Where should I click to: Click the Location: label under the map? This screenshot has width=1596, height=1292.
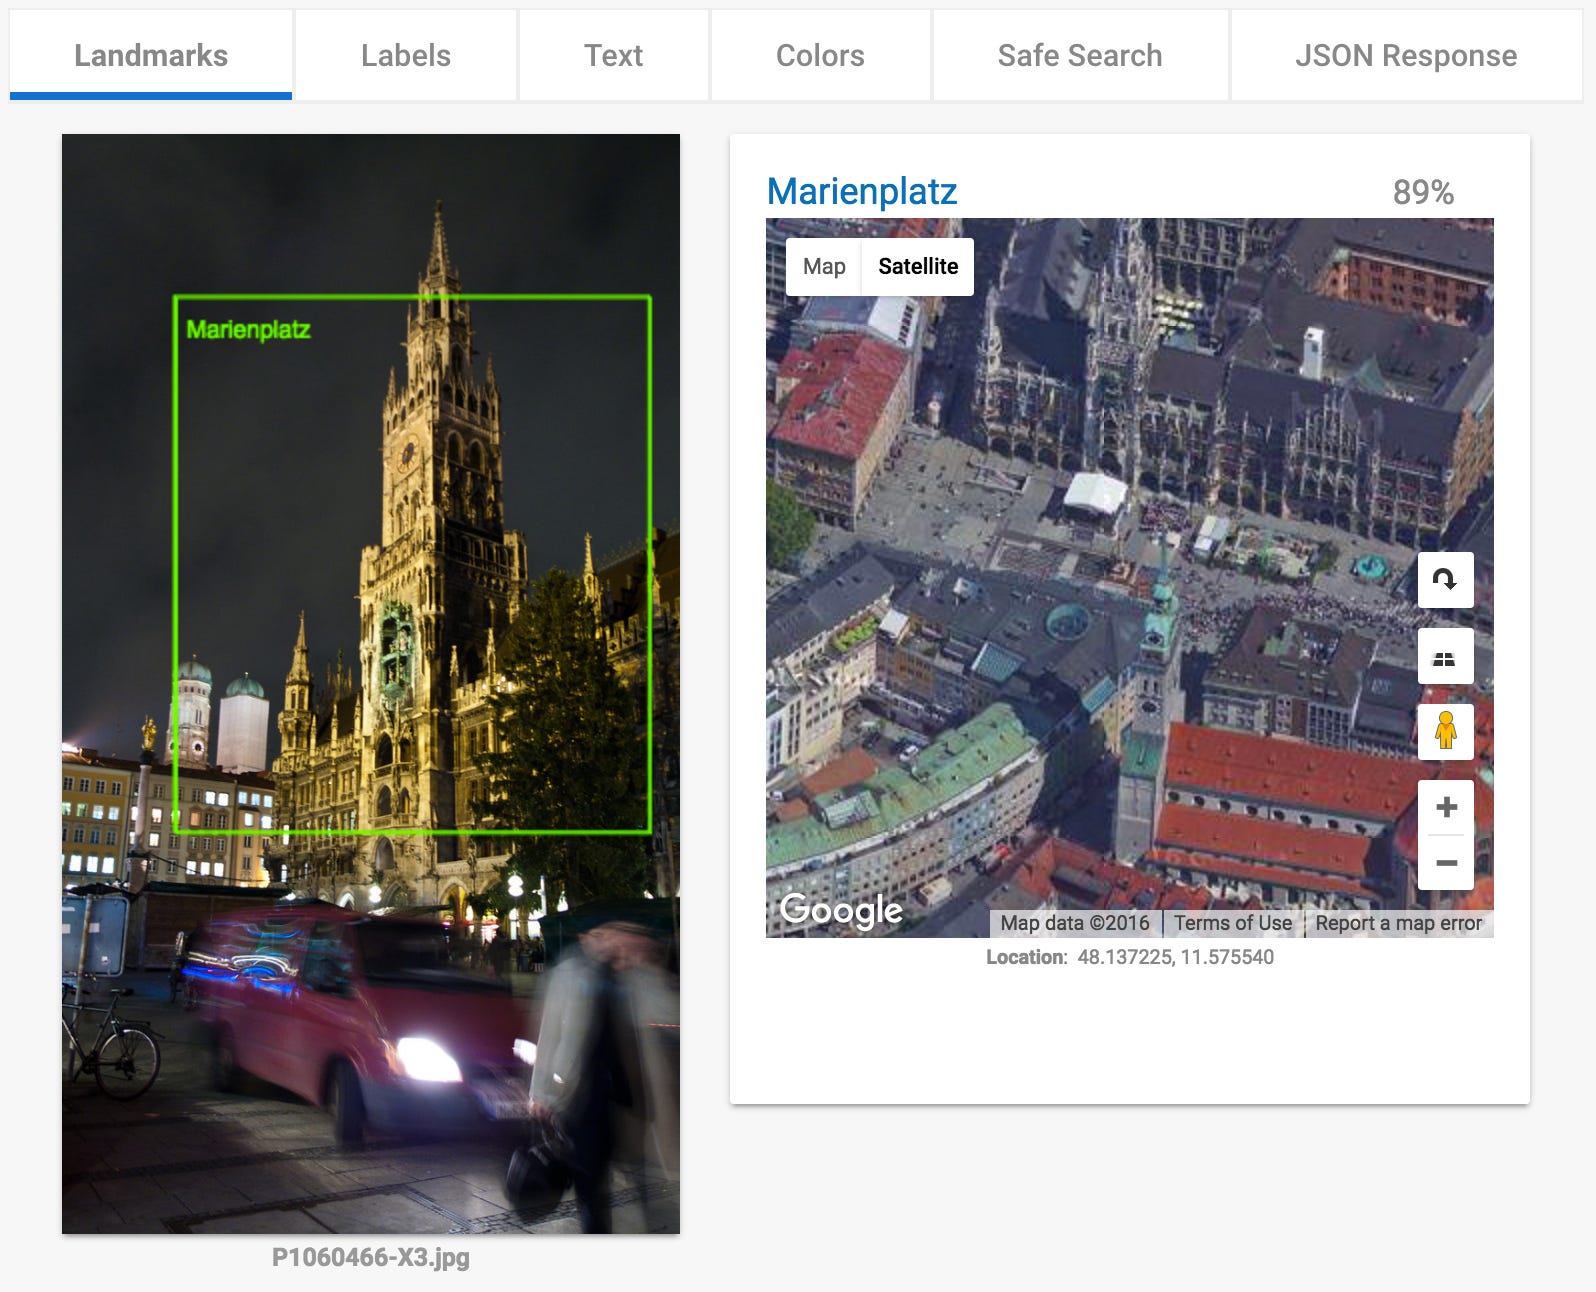pyautogui.click(x=1027, y=957)
